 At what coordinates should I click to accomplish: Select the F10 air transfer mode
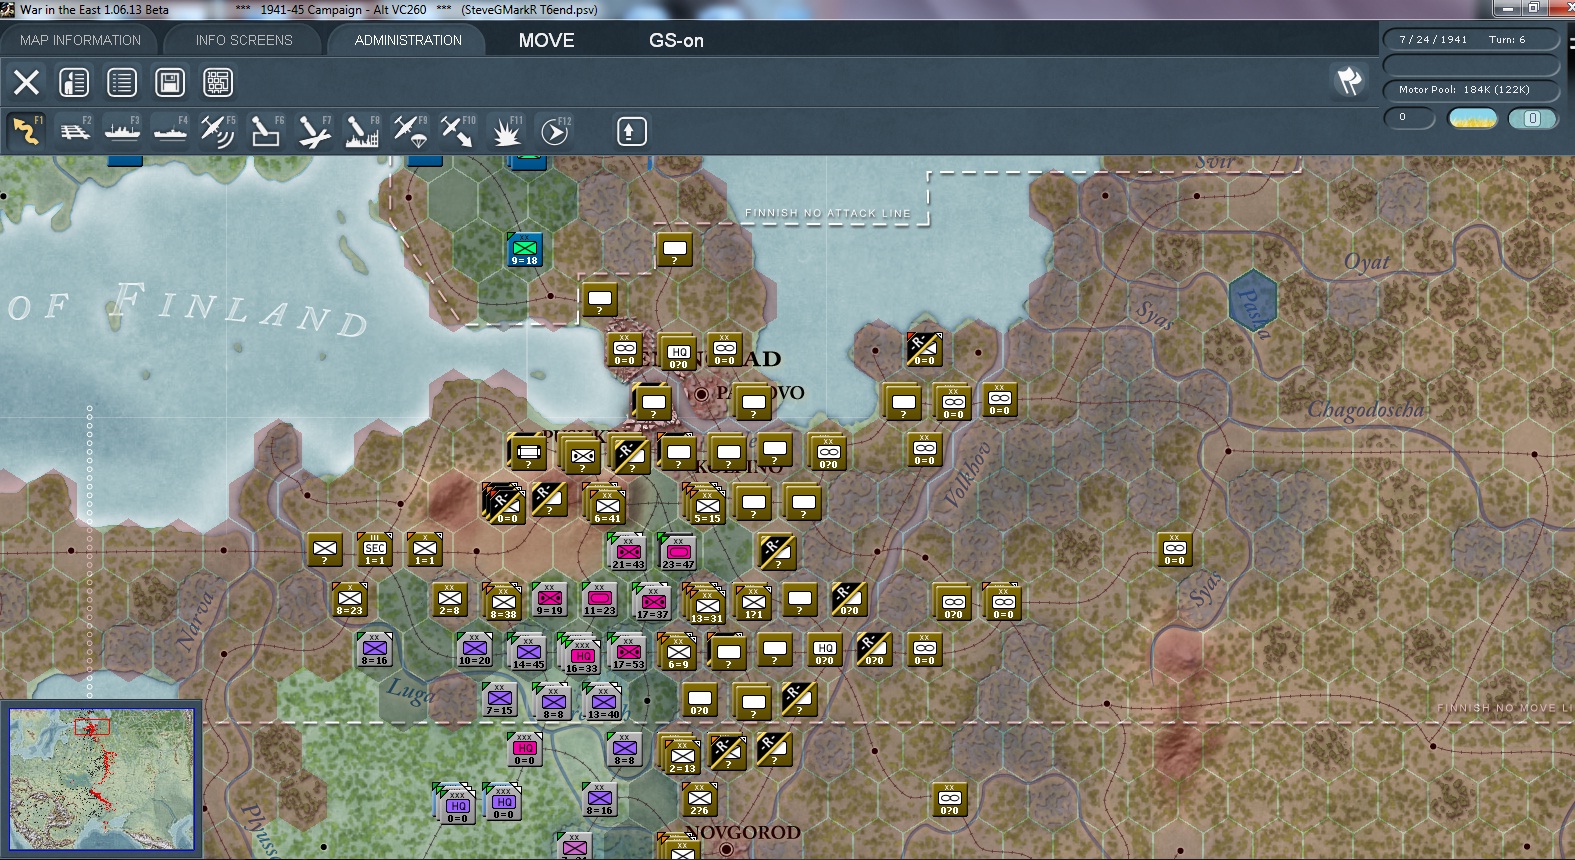(458, 131)
